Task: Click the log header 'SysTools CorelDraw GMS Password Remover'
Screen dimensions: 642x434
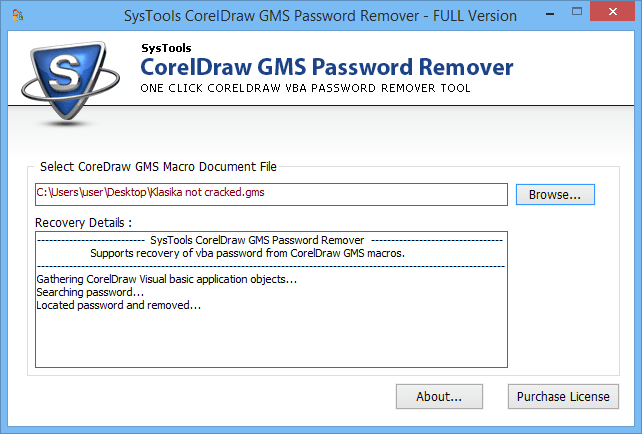Action: [256, 240]
